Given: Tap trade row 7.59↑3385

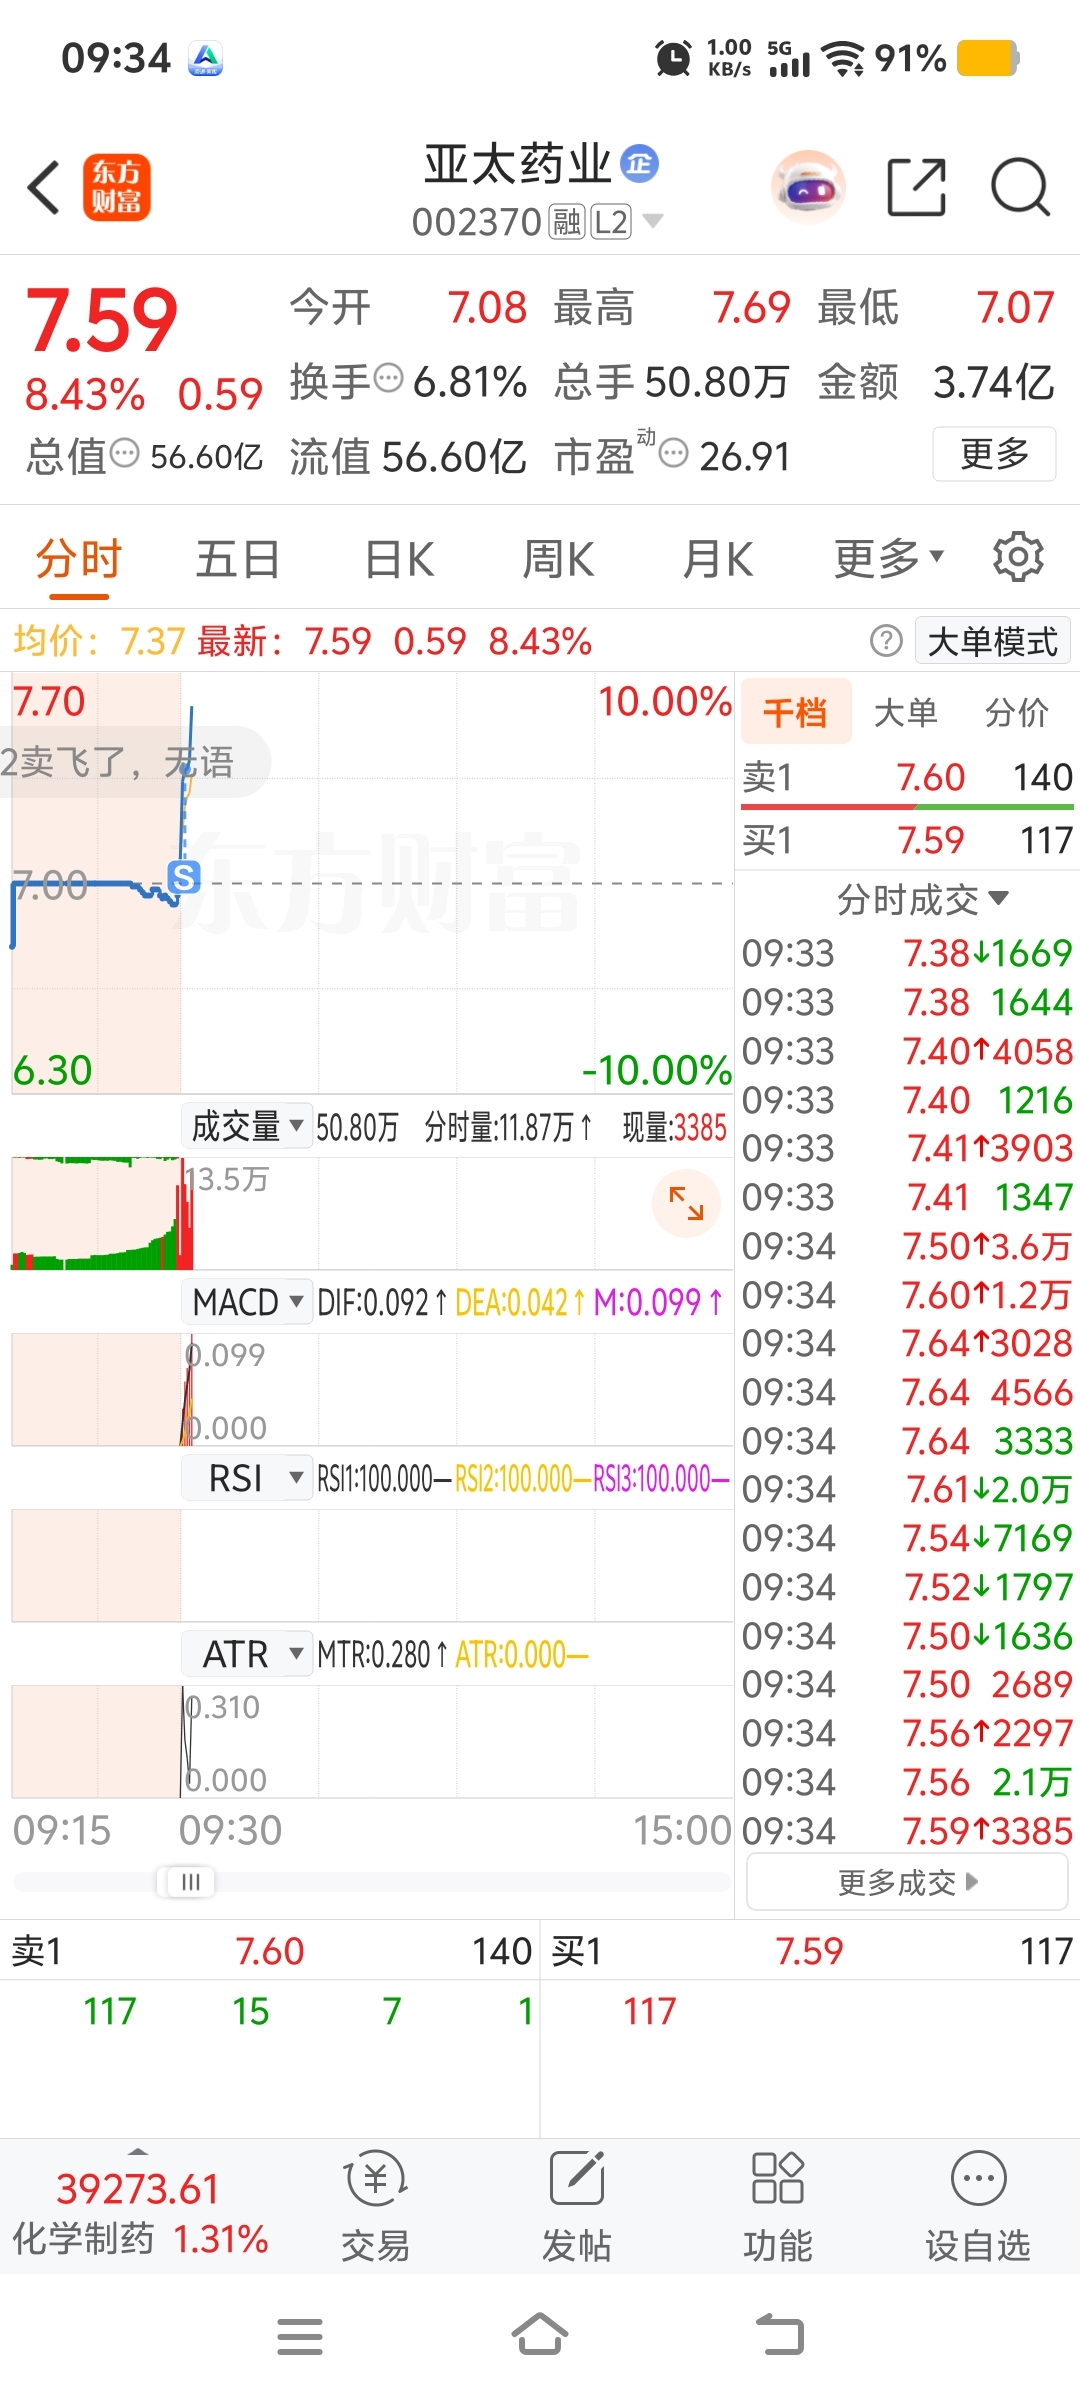Looking at the screenshot, I should [x=907, y=1831].
